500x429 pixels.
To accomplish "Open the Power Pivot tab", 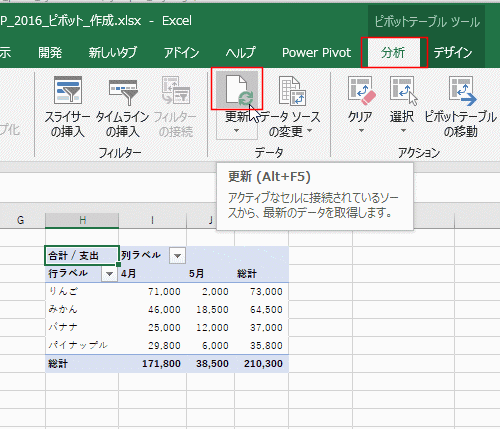I will click(x=317, y=53).
